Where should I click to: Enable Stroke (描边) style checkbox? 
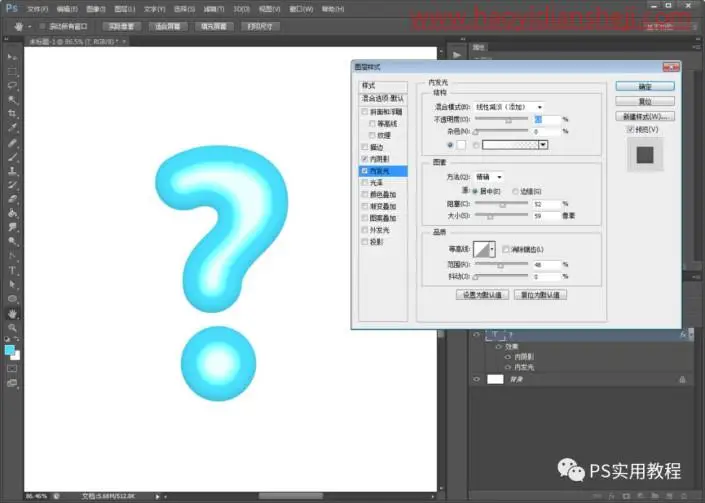(x=365, y=147)
